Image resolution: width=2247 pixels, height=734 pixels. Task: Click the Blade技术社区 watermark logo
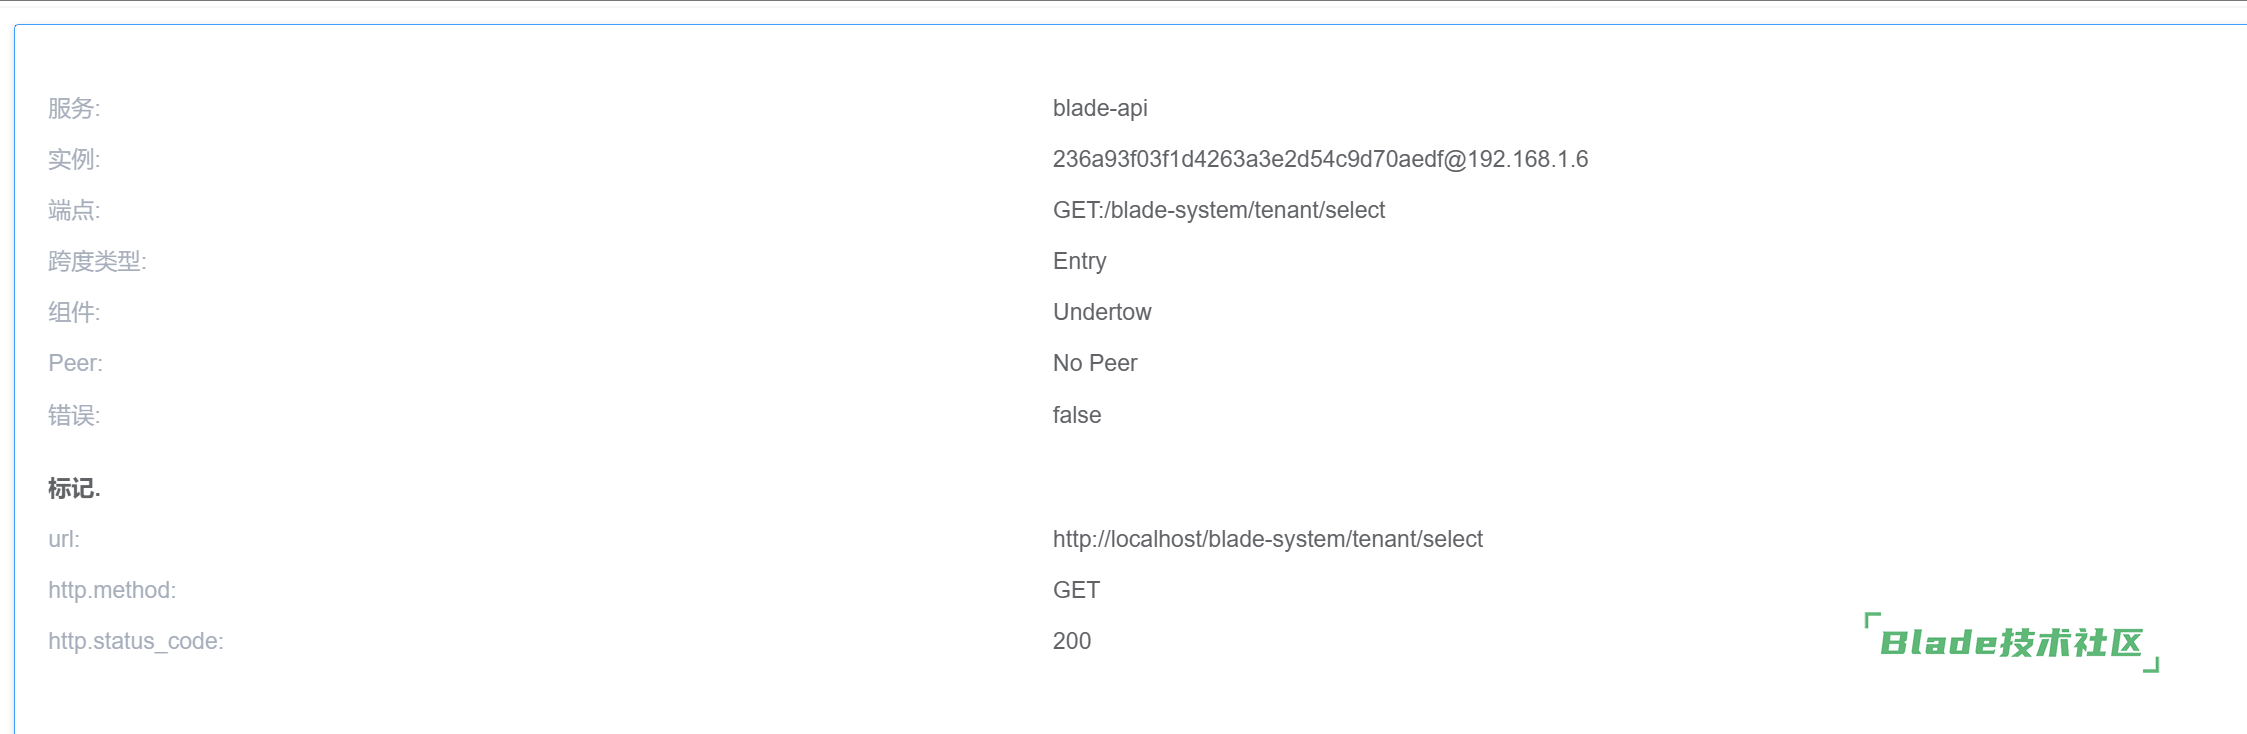pyautogui.click(x=2011, y=642)
